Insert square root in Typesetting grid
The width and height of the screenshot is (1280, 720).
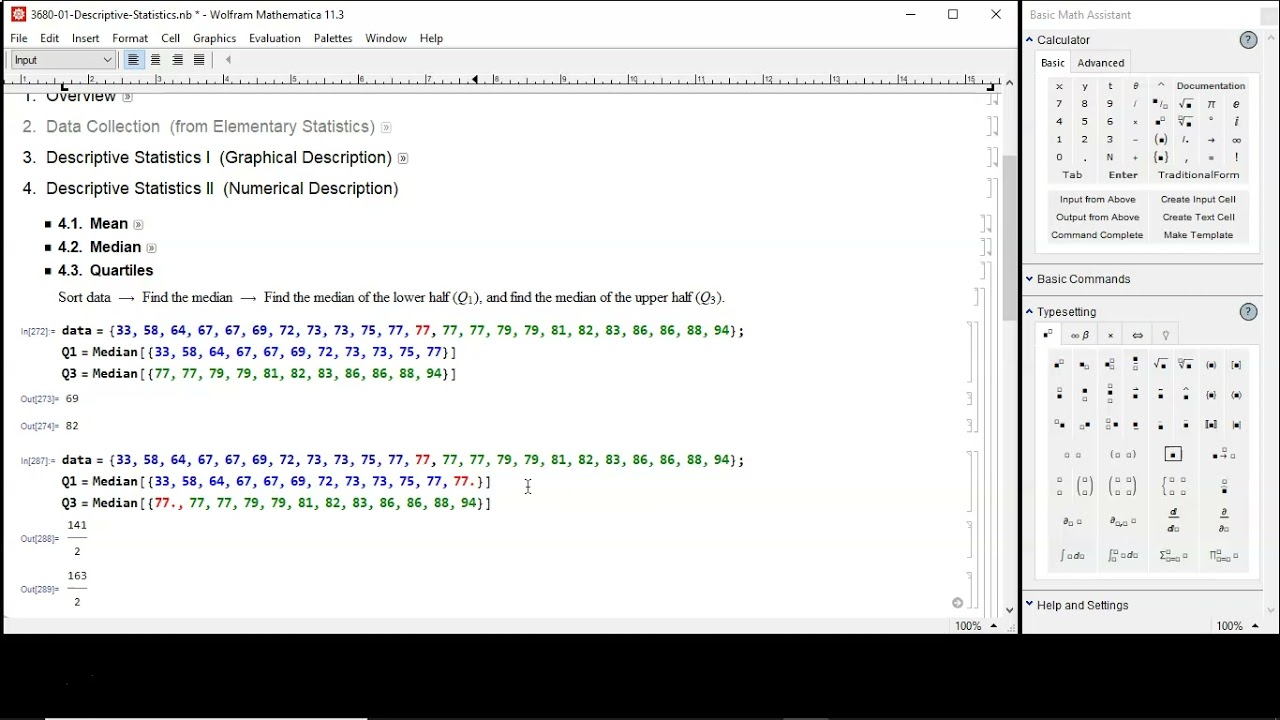[x=1160, y=365]
